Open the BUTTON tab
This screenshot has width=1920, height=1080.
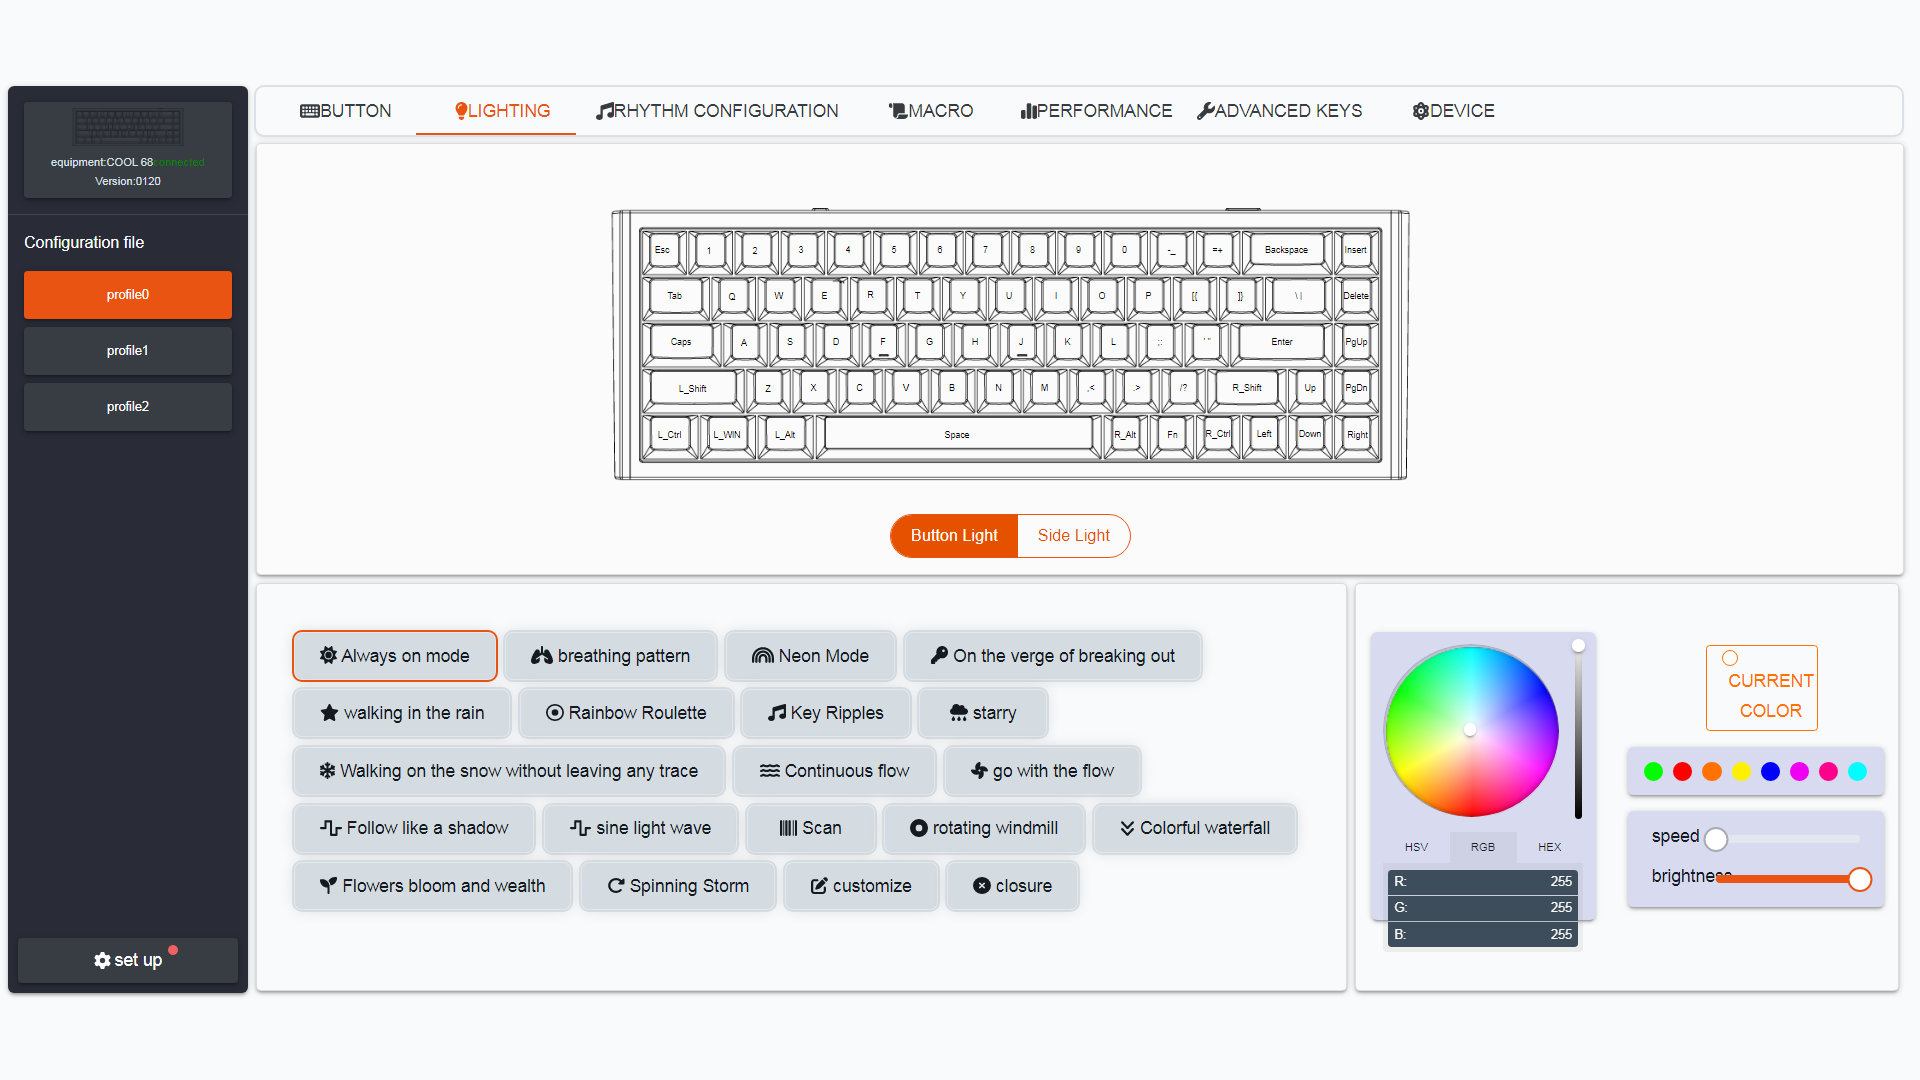(346, 111)
